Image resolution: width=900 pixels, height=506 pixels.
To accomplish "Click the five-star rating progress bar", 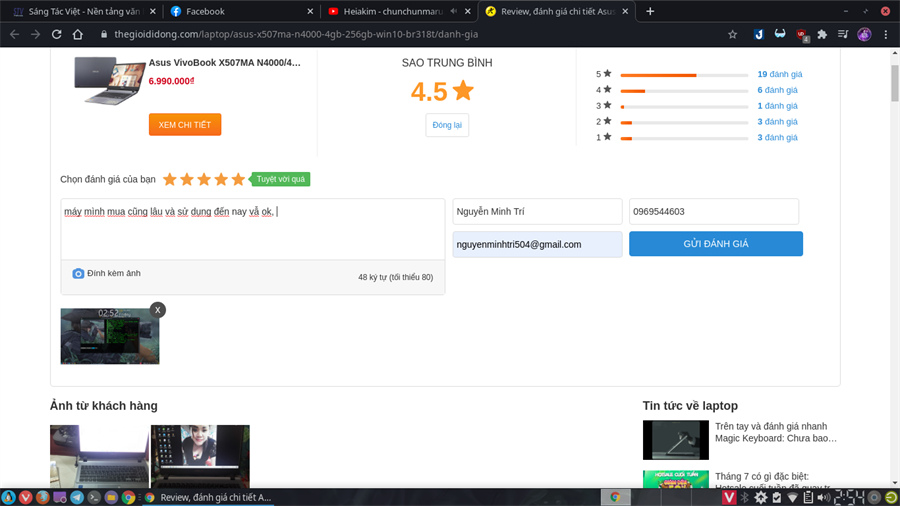I will click(x=684, y=75).
